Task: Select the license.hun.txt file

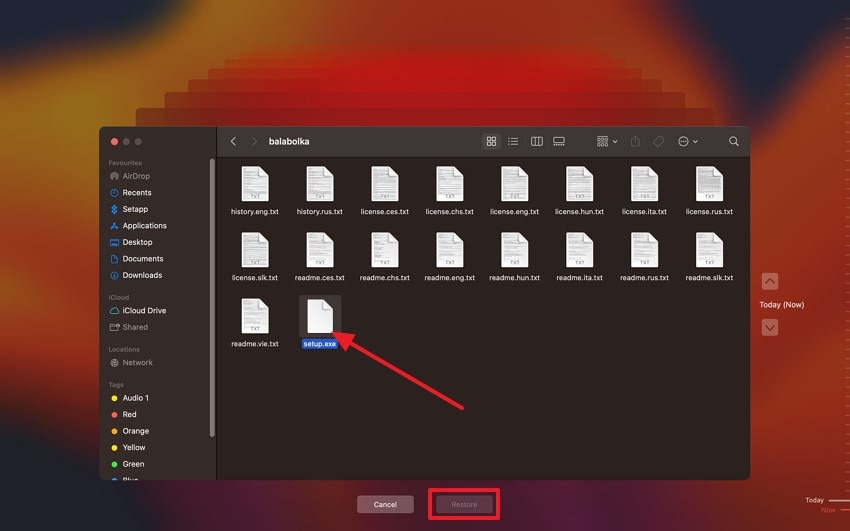Action: click(579, 191)
